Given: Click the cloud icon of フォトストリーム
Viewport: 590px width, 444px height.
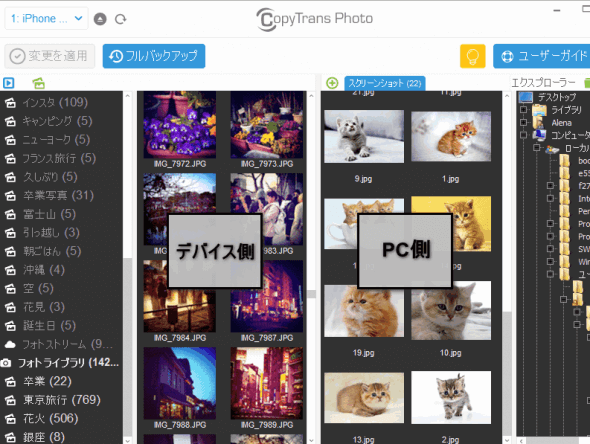Looking at the screenshot, I should [x=10, y=344].
